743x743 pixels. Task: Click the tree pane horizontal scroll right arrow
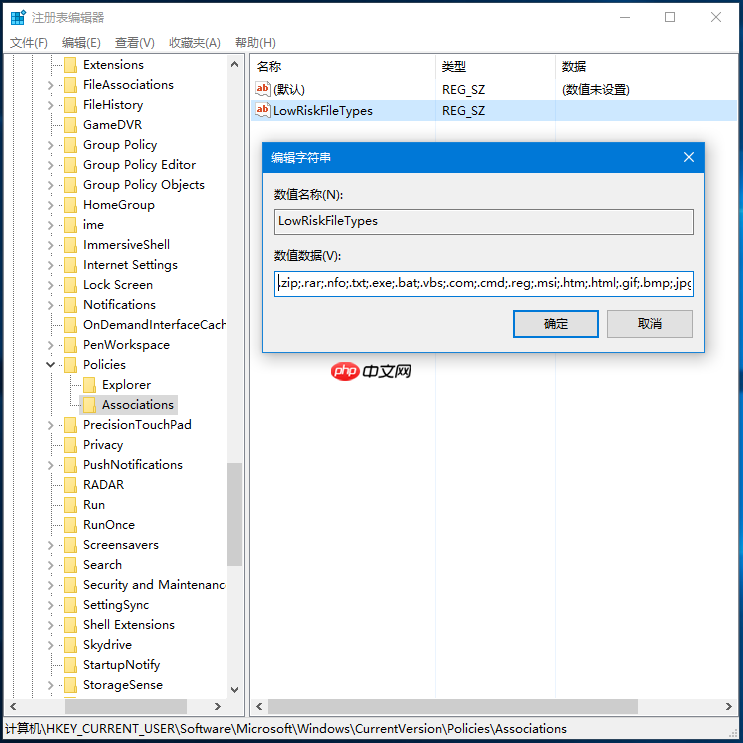pyautogui.click(x=217, y=707)
